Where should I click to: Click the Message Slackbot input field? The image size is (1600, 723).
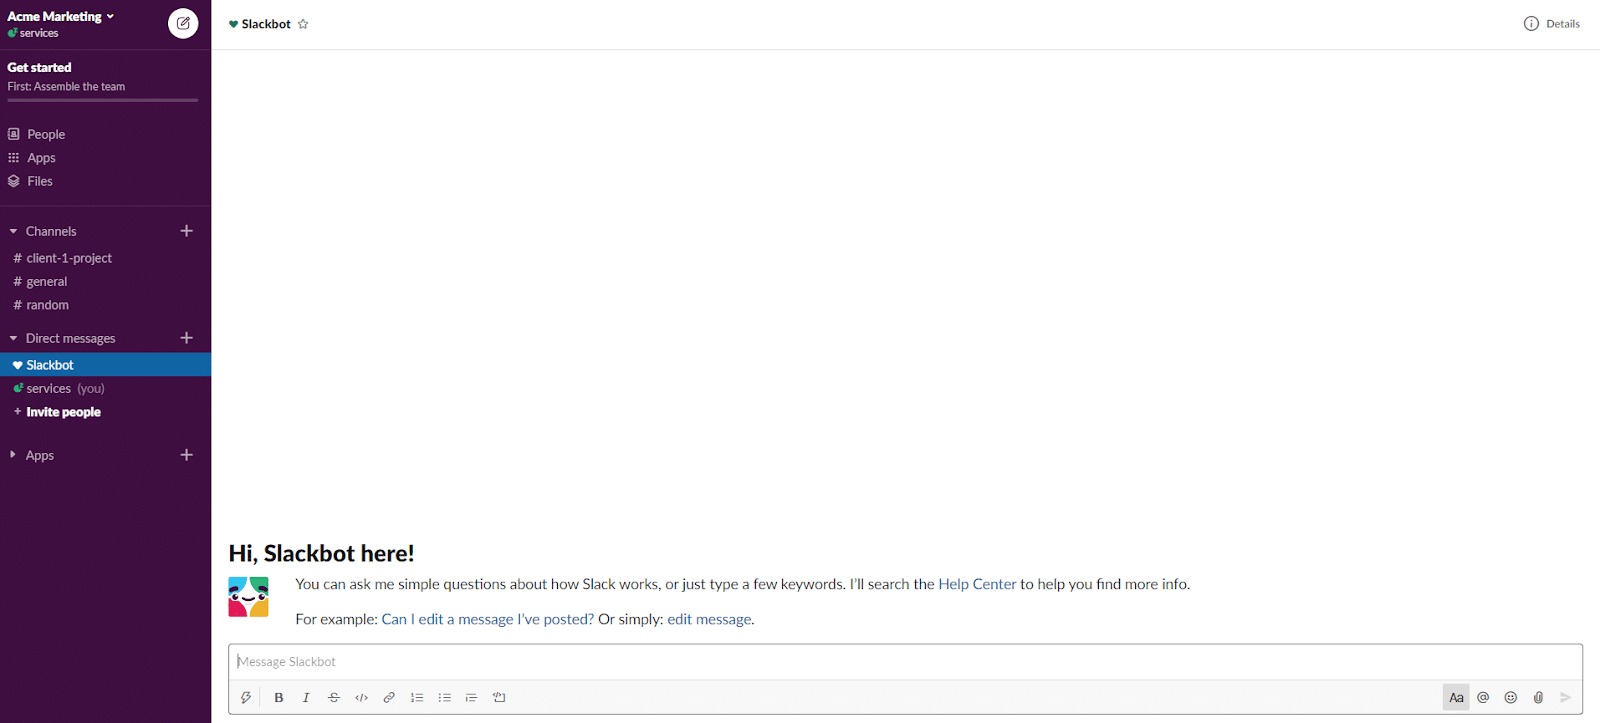pos(900,662)
